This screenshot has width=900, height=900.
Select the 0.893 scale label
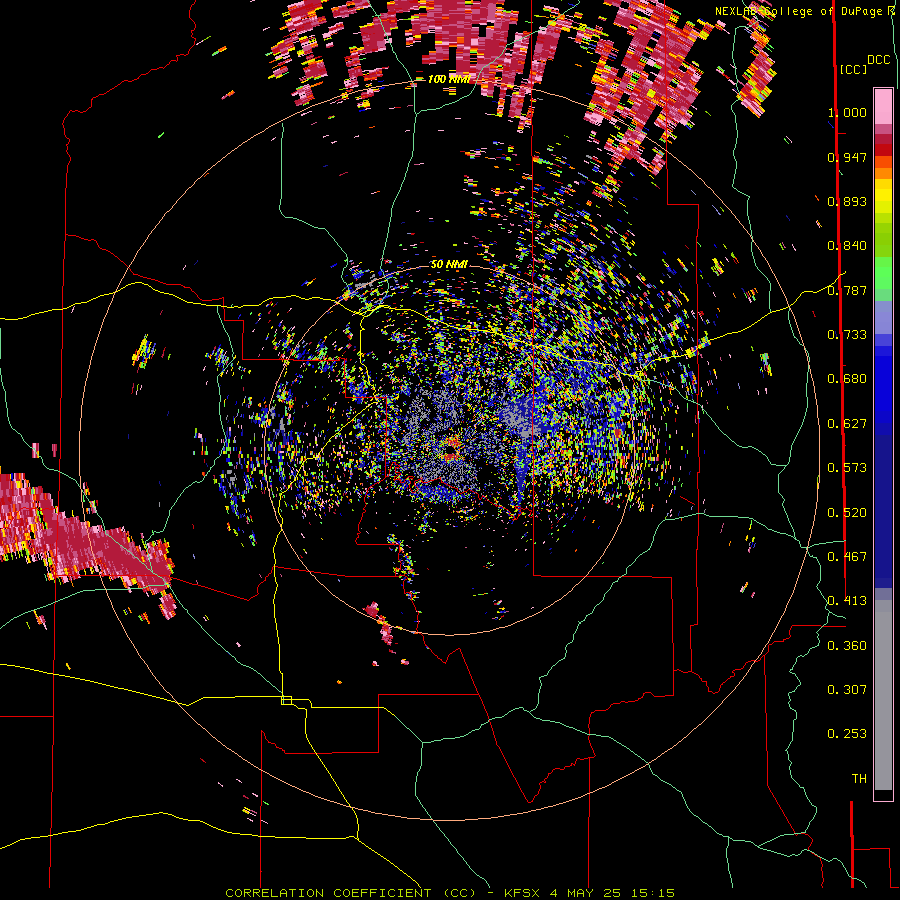[x=847, y=201]
